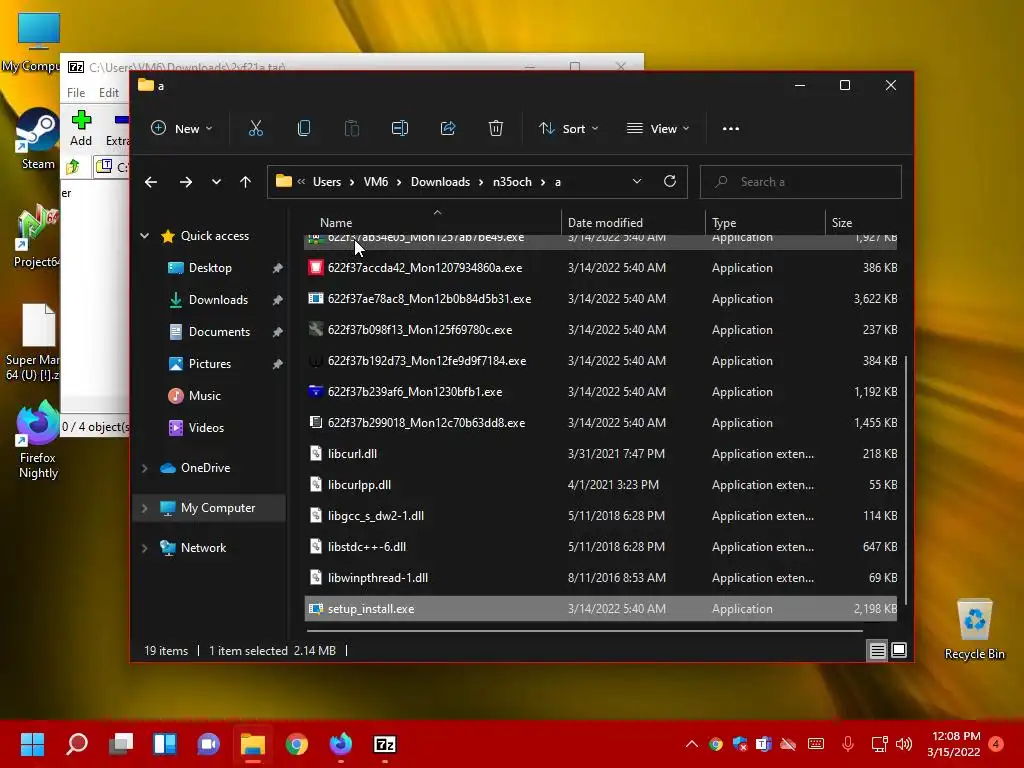The image size is (1024, 768).
Task: Switch to details view icon in status bar
Action: (877, 650)
